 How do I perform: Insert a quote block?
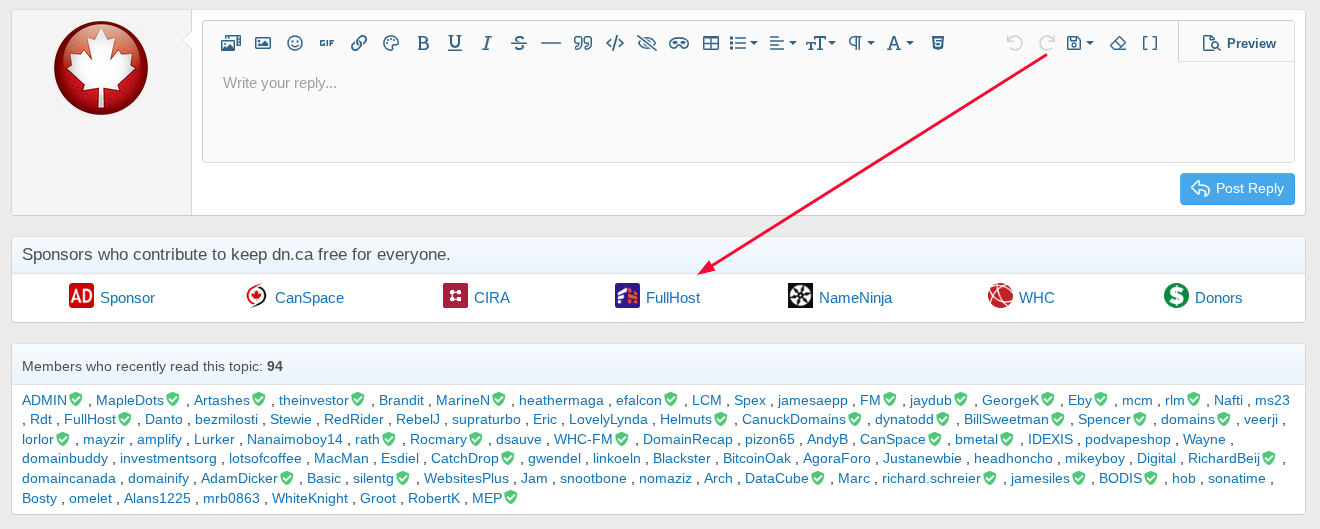[583, 43]
